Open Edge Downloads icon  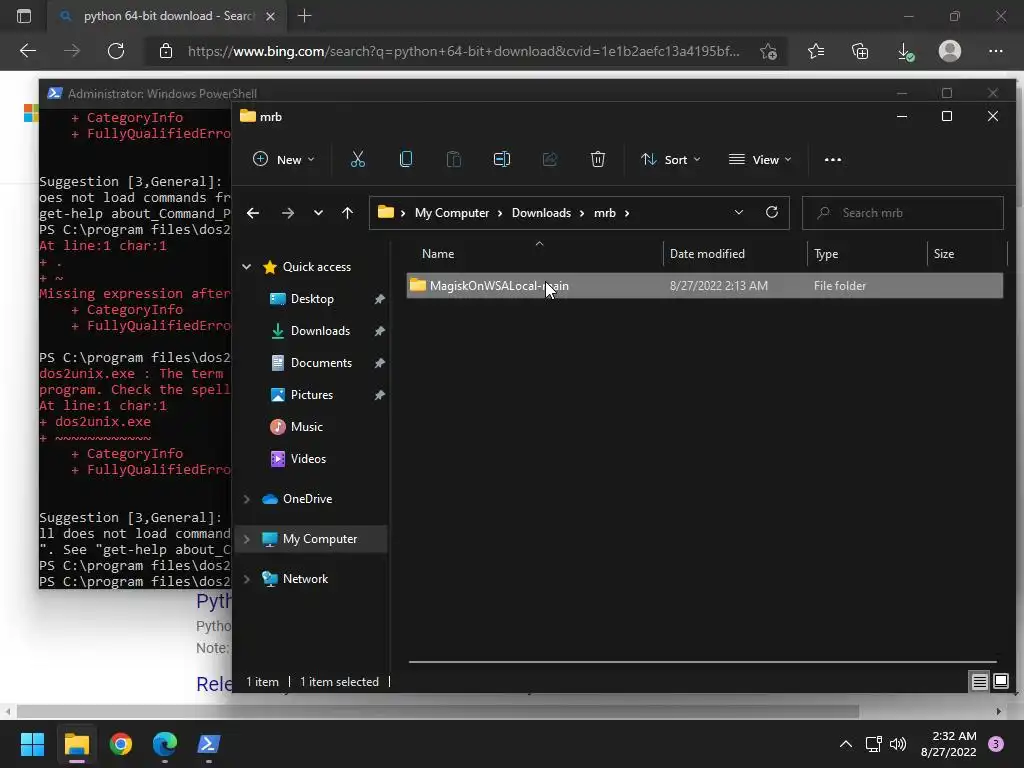coord(906,51)
